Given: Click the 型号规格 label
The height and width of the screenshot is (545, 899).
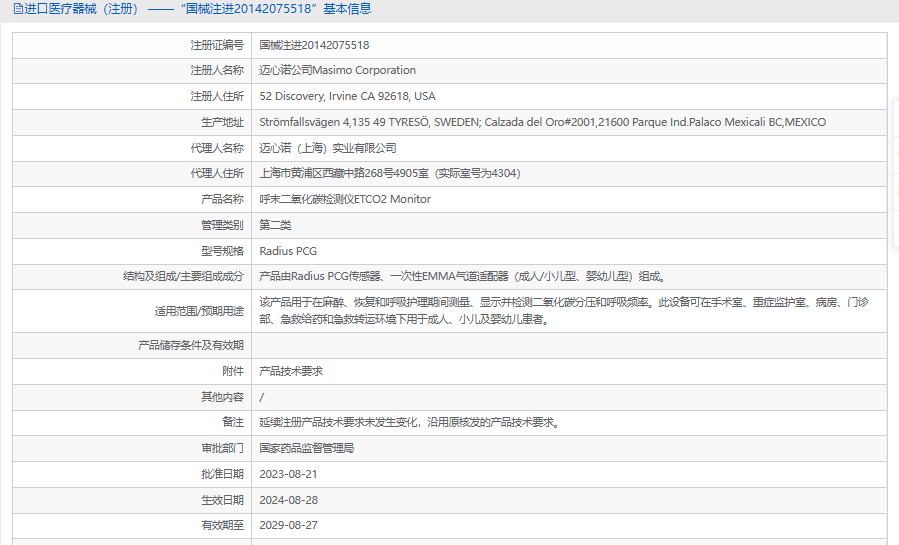Looking at the screenshot, I should (x=222, y=251).
